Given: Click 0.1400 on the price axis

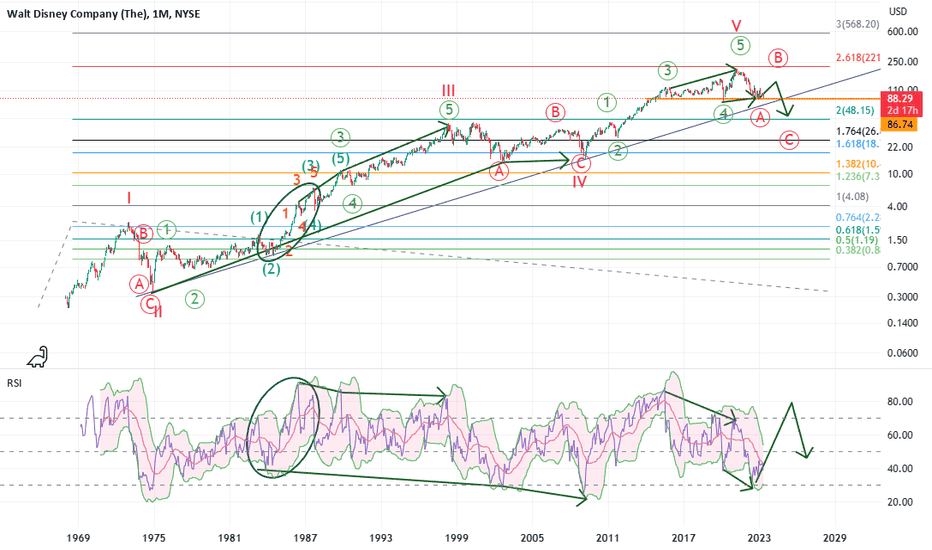Looking at the screenshot, I should [902, 324].
